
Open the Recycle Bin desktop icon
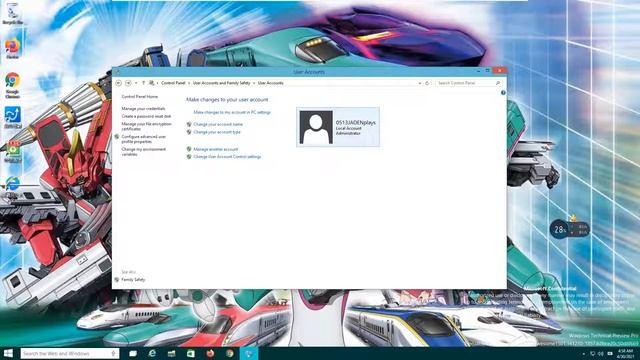tap(13, 13)
